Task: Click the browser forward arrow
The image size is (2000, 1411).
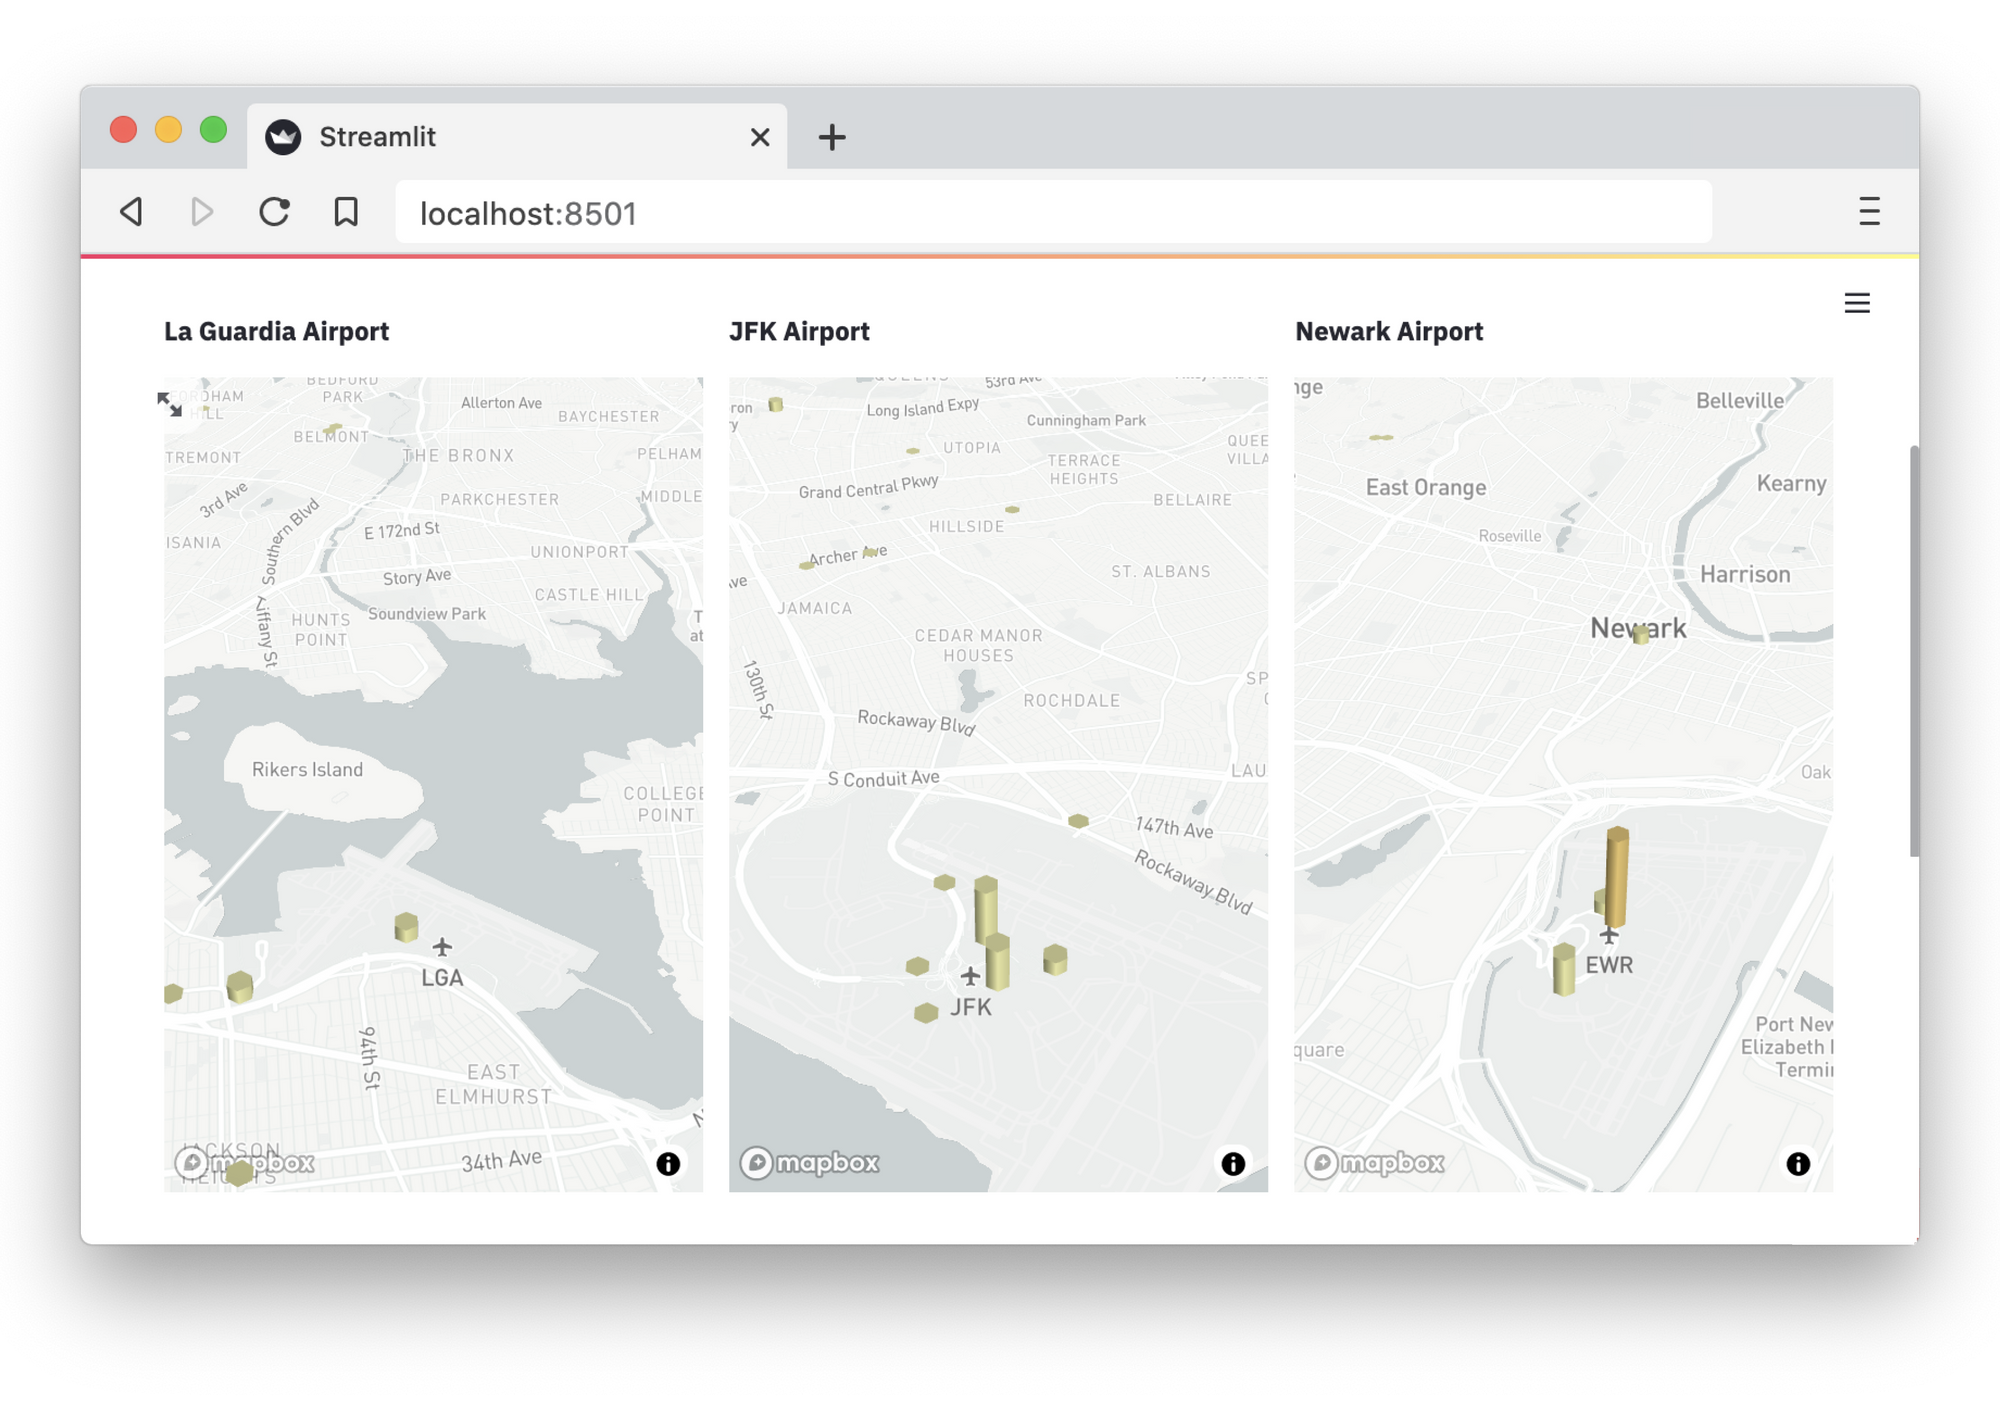Action: click(x=202, y=212)
